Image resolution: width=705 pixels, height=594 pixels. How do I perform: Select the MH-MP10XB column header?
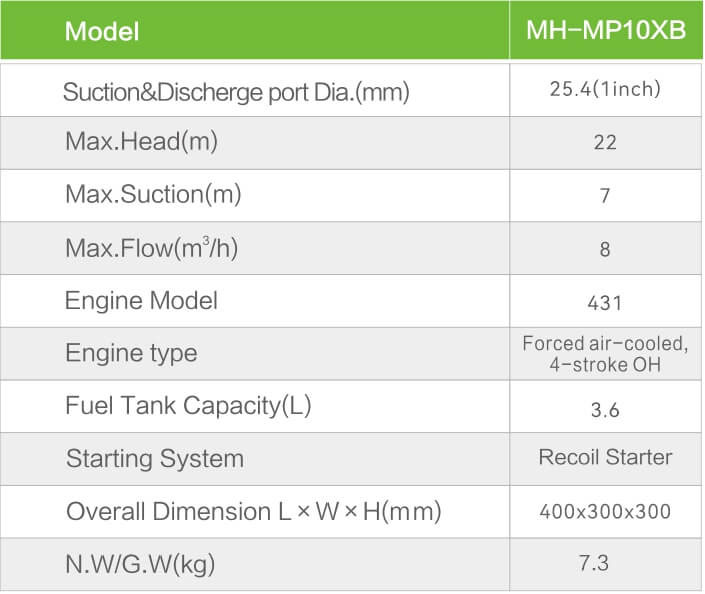click(x=605, y=30)
